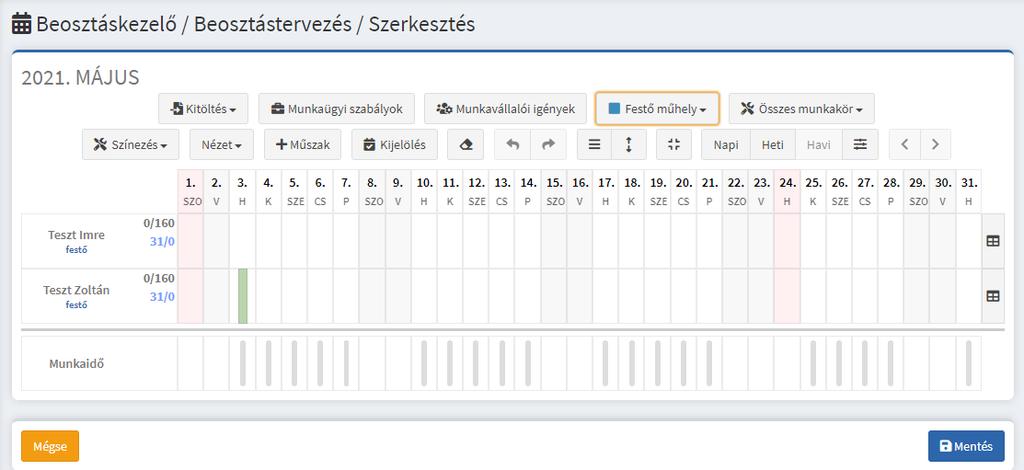Click the Mentés save button
This screenshot has height=470, width=1024.
point(966,446)
